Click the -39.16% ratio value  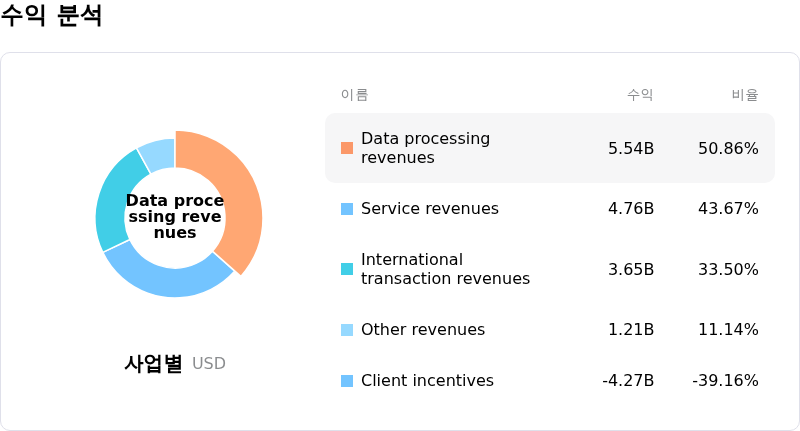pos(725,381)
